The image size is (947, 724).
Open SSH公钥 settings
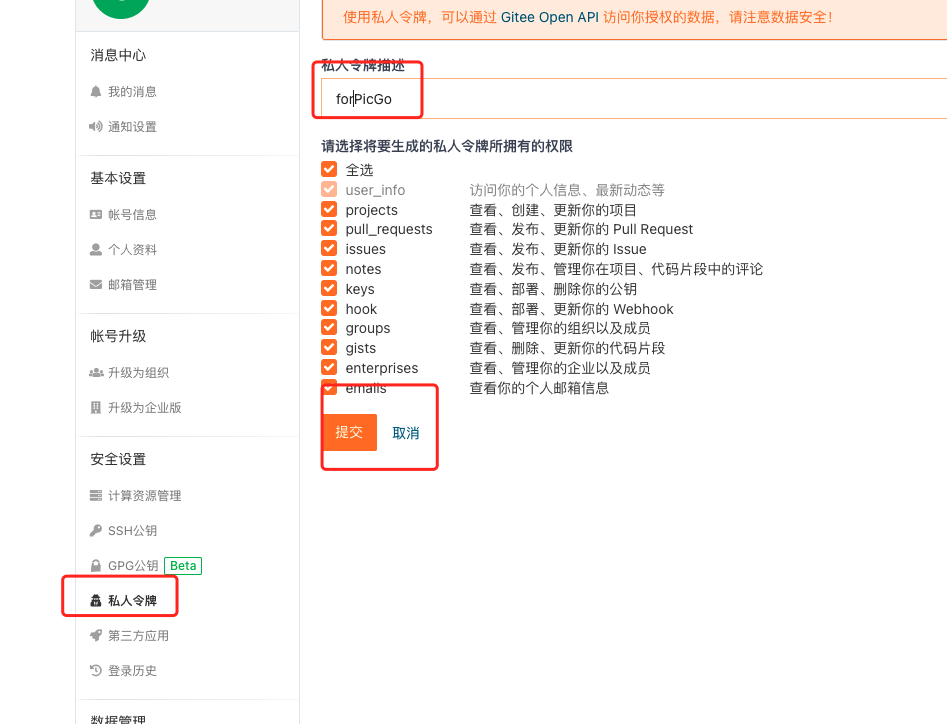tap(132, 531)
